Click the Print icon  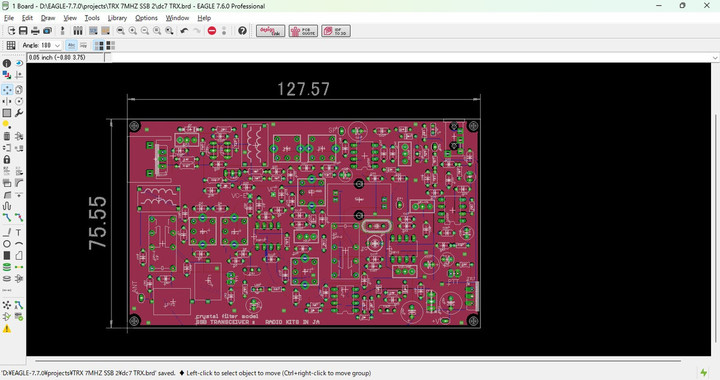point(35,31)
